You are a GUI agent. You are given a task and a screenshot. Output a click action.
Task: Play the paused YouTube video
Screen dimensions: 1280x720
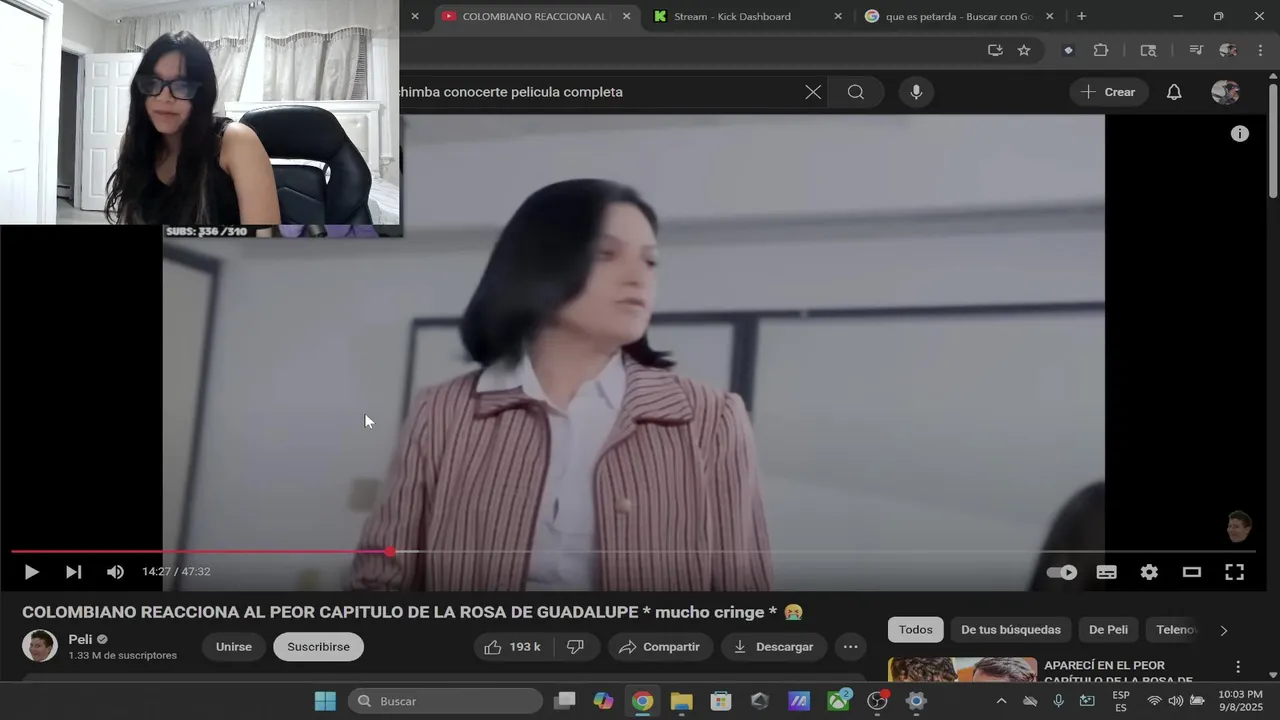(31, 572)
